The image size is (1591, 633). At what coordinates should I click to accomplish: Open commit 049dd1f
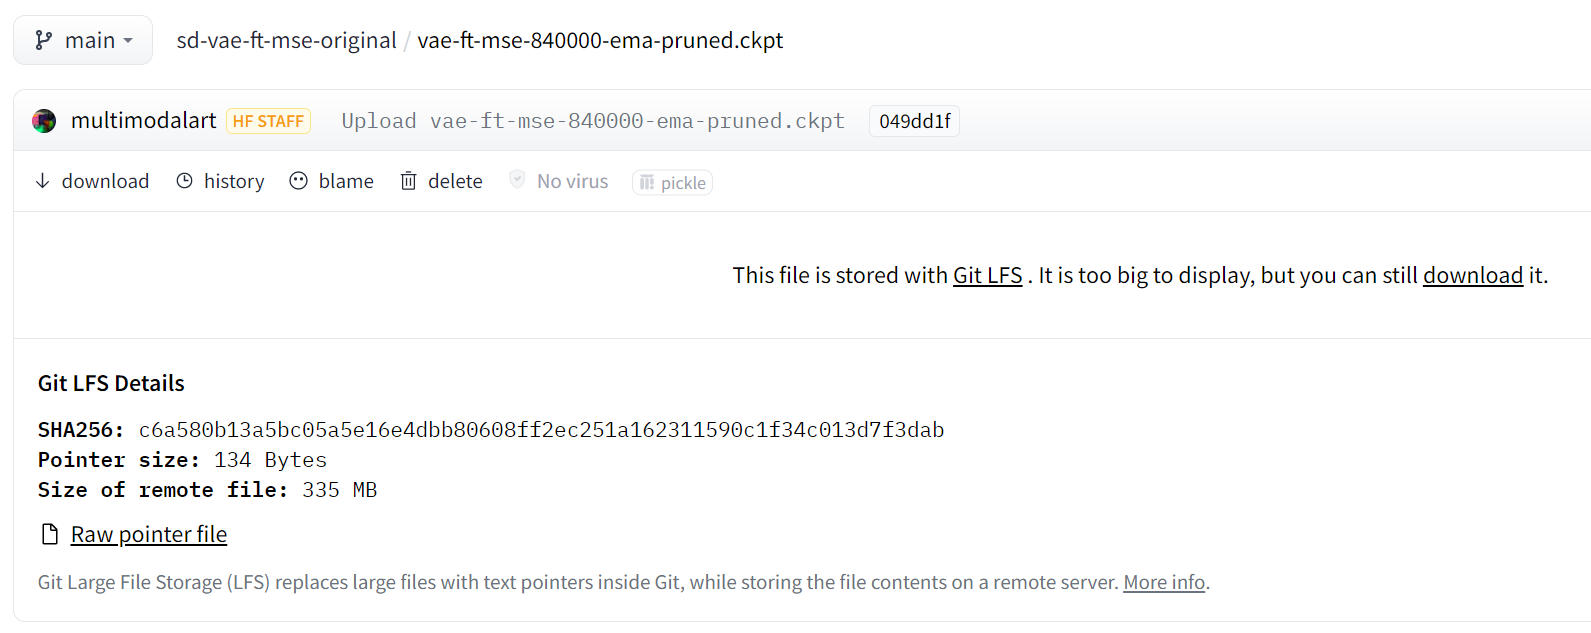914,121
